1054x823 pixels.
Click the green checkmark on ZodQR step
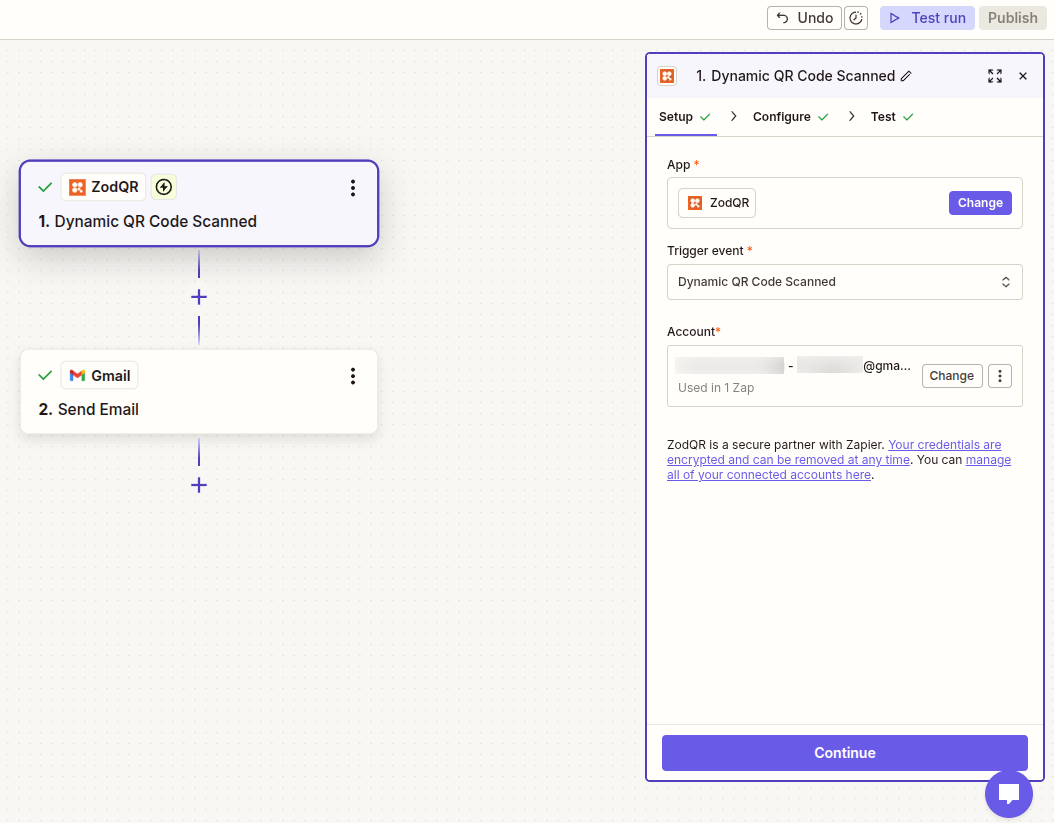[45, 187]
